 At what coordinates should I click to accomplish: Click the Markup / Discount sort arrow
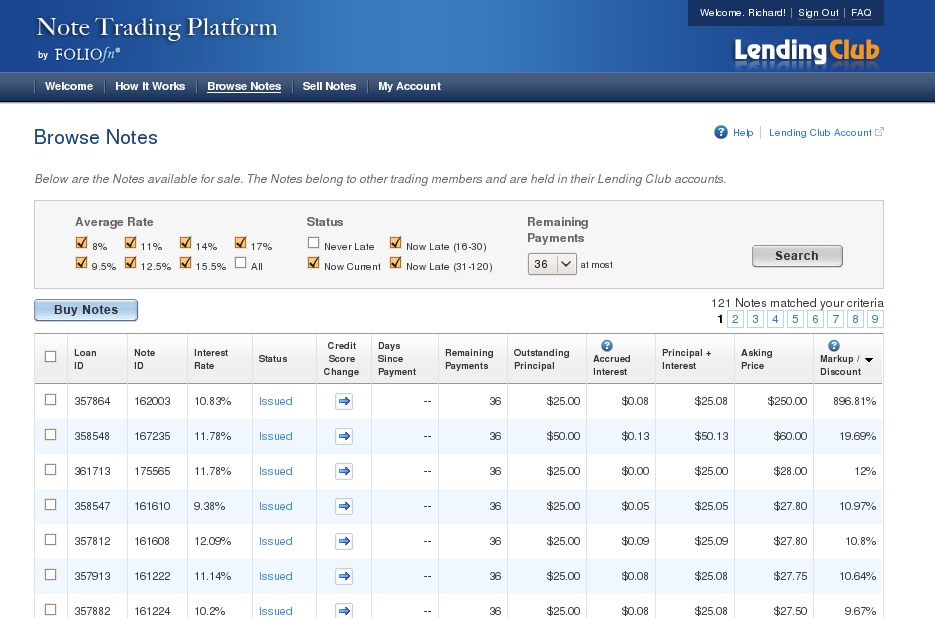[869, 360]
